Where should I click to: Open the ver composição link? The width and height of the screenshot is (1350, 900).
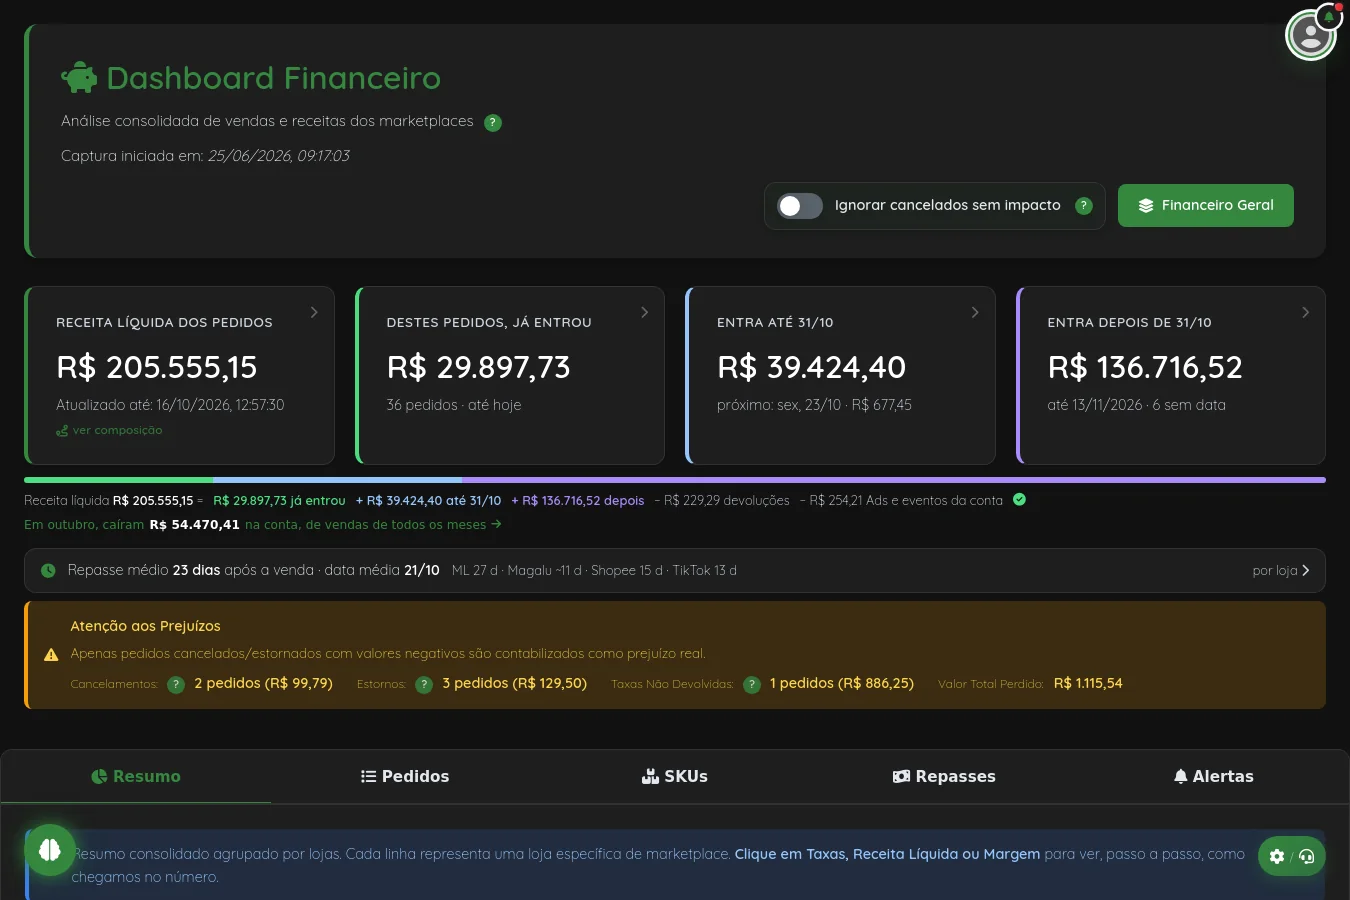[109, 431]
